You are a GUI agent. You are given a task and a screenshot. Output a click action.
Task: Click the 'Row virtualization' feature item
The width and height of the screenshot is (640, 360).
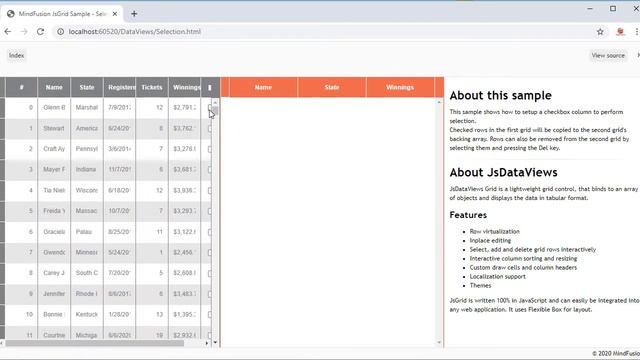(494, 231)
